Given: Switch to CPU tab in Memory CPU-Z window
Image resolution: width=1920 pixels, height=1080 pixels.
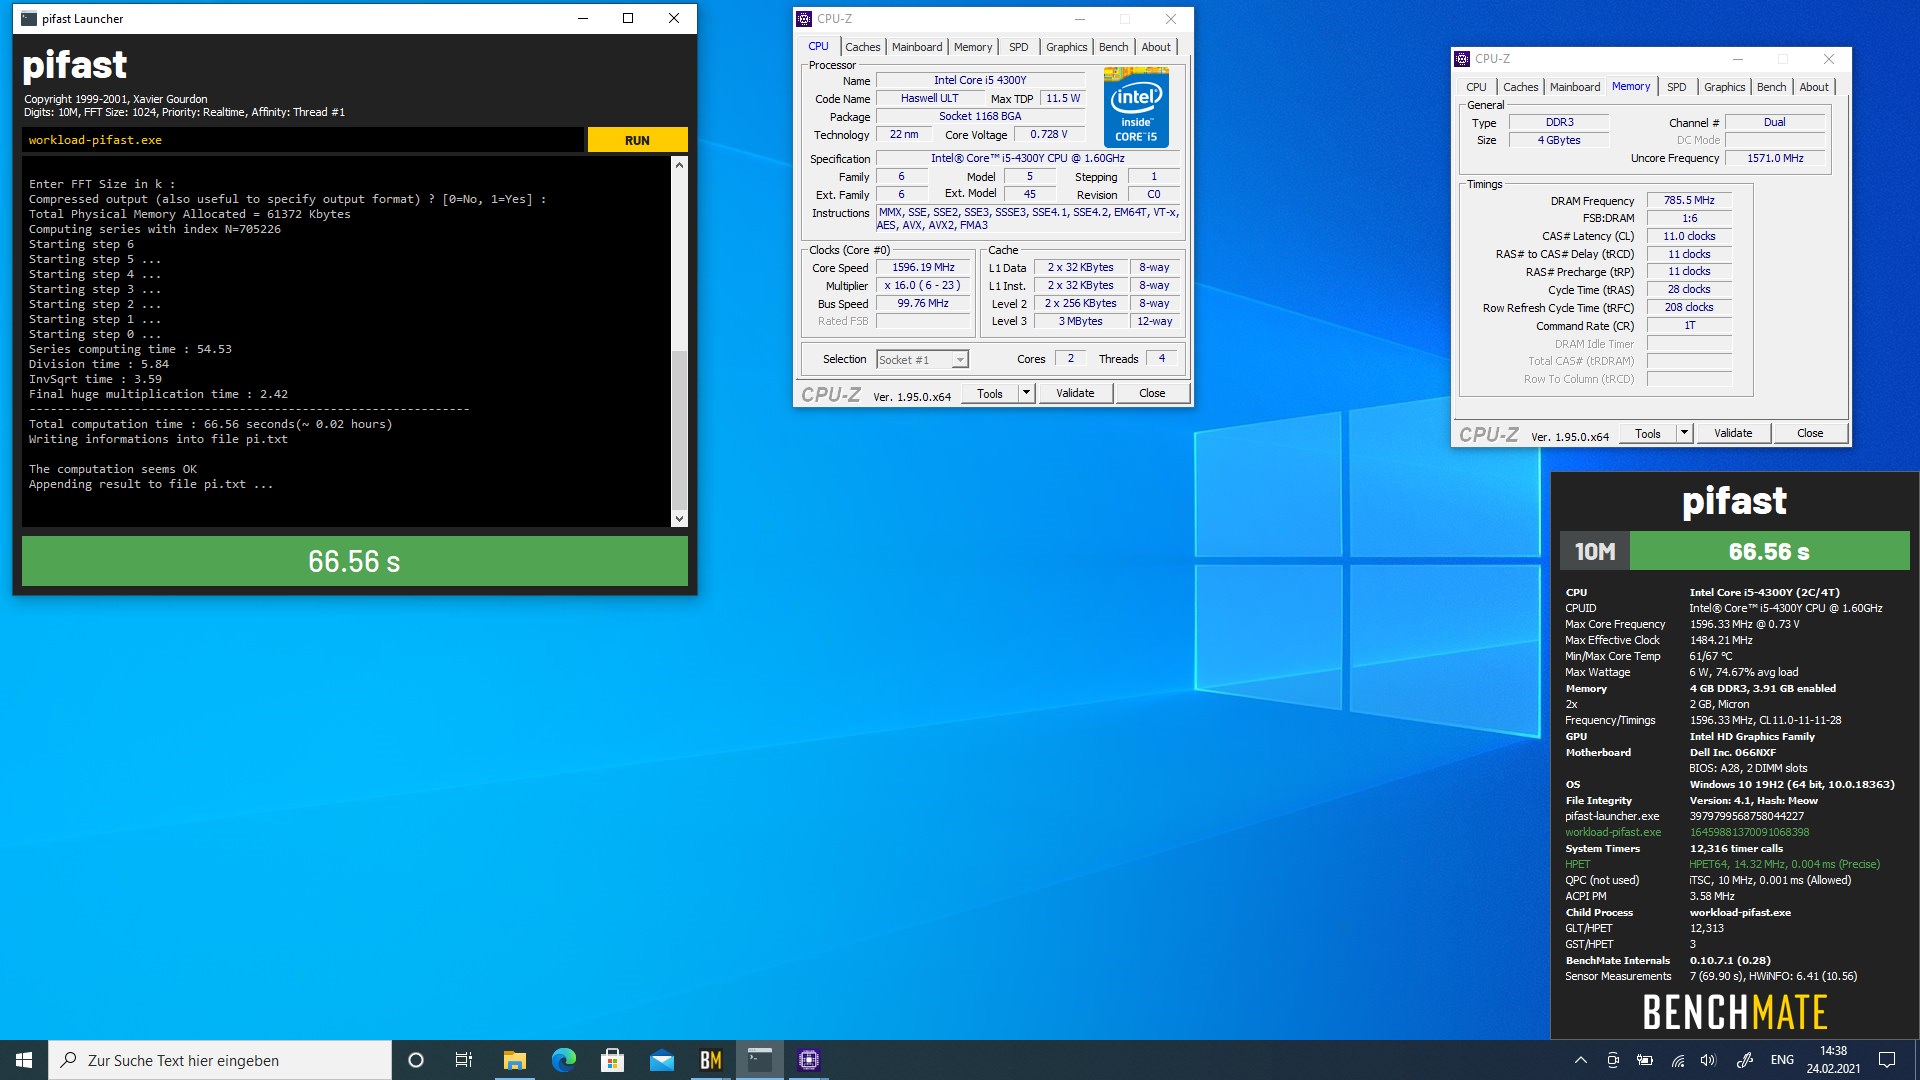Looking at the screenshot, I should 1476,87.
